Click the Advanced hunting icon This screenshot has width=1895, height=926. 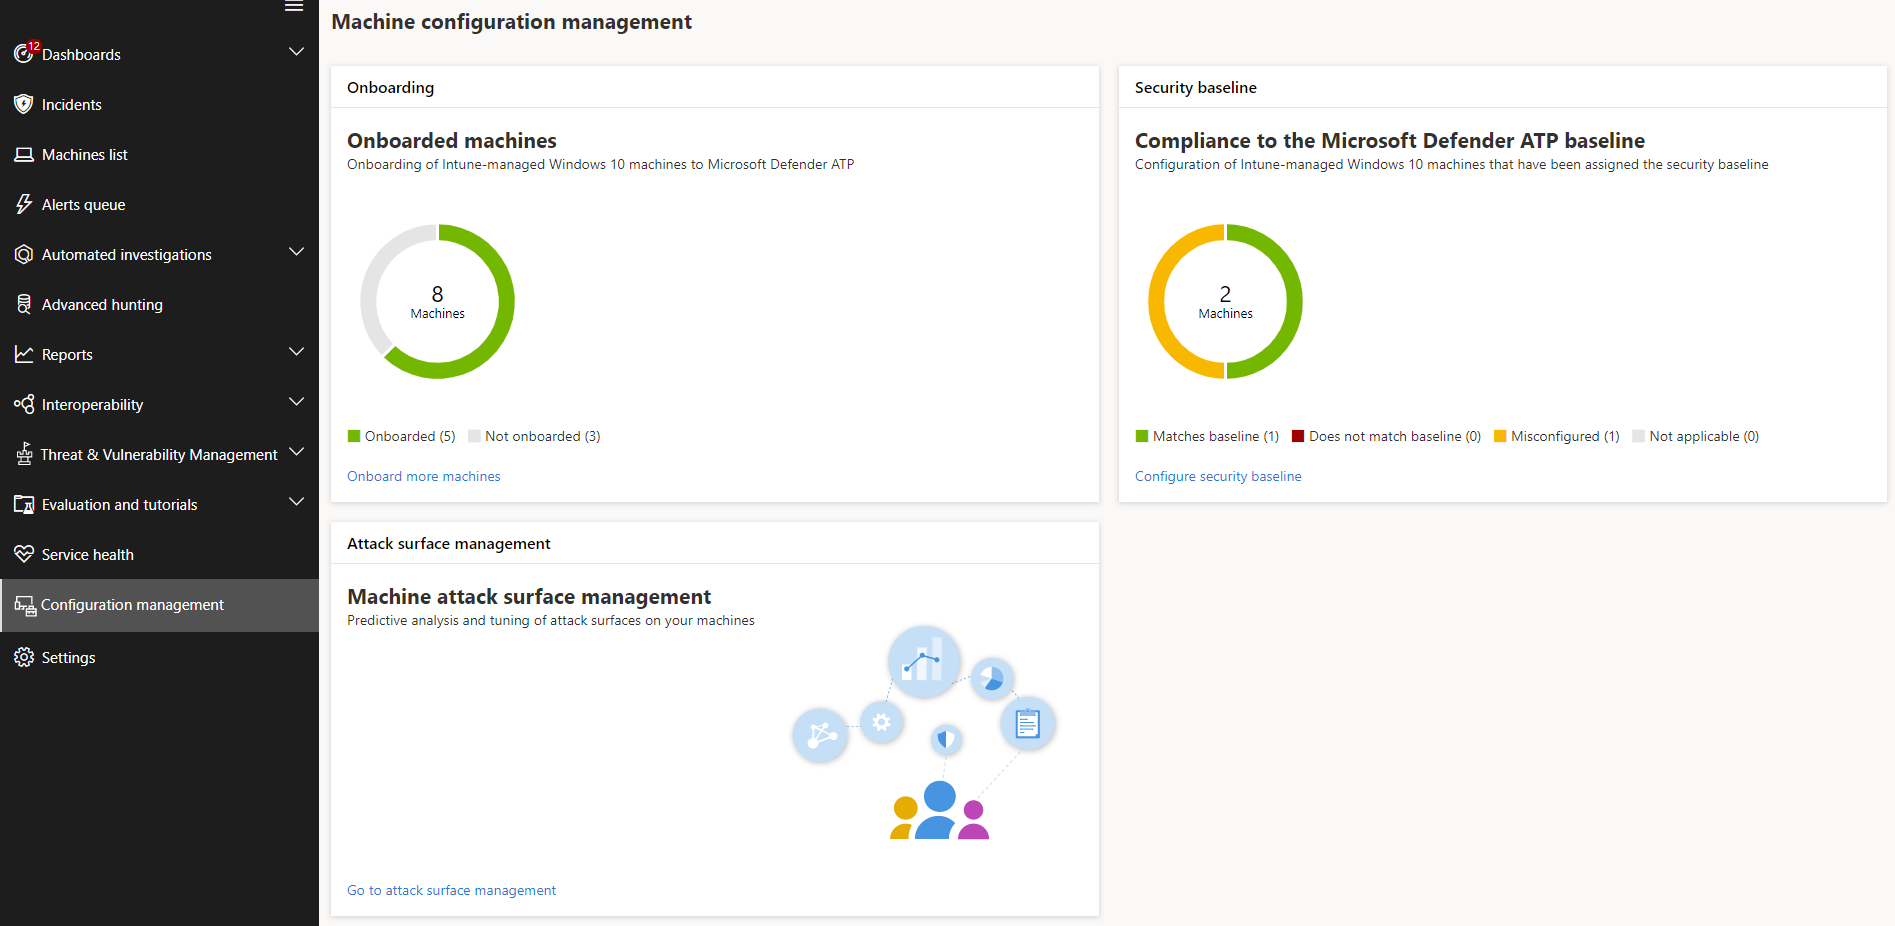point(24,304)
